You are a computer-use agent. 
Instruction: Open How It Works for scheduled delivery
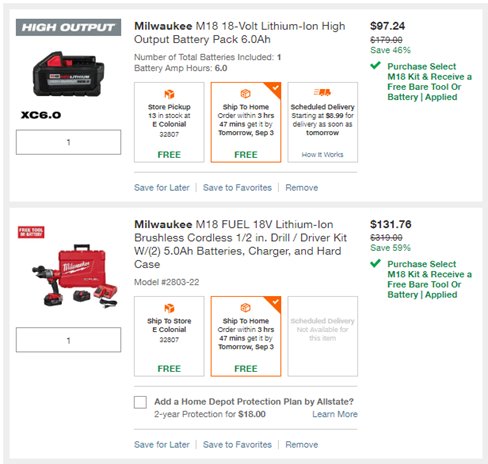pyautogui.click(x=322, y=155)
